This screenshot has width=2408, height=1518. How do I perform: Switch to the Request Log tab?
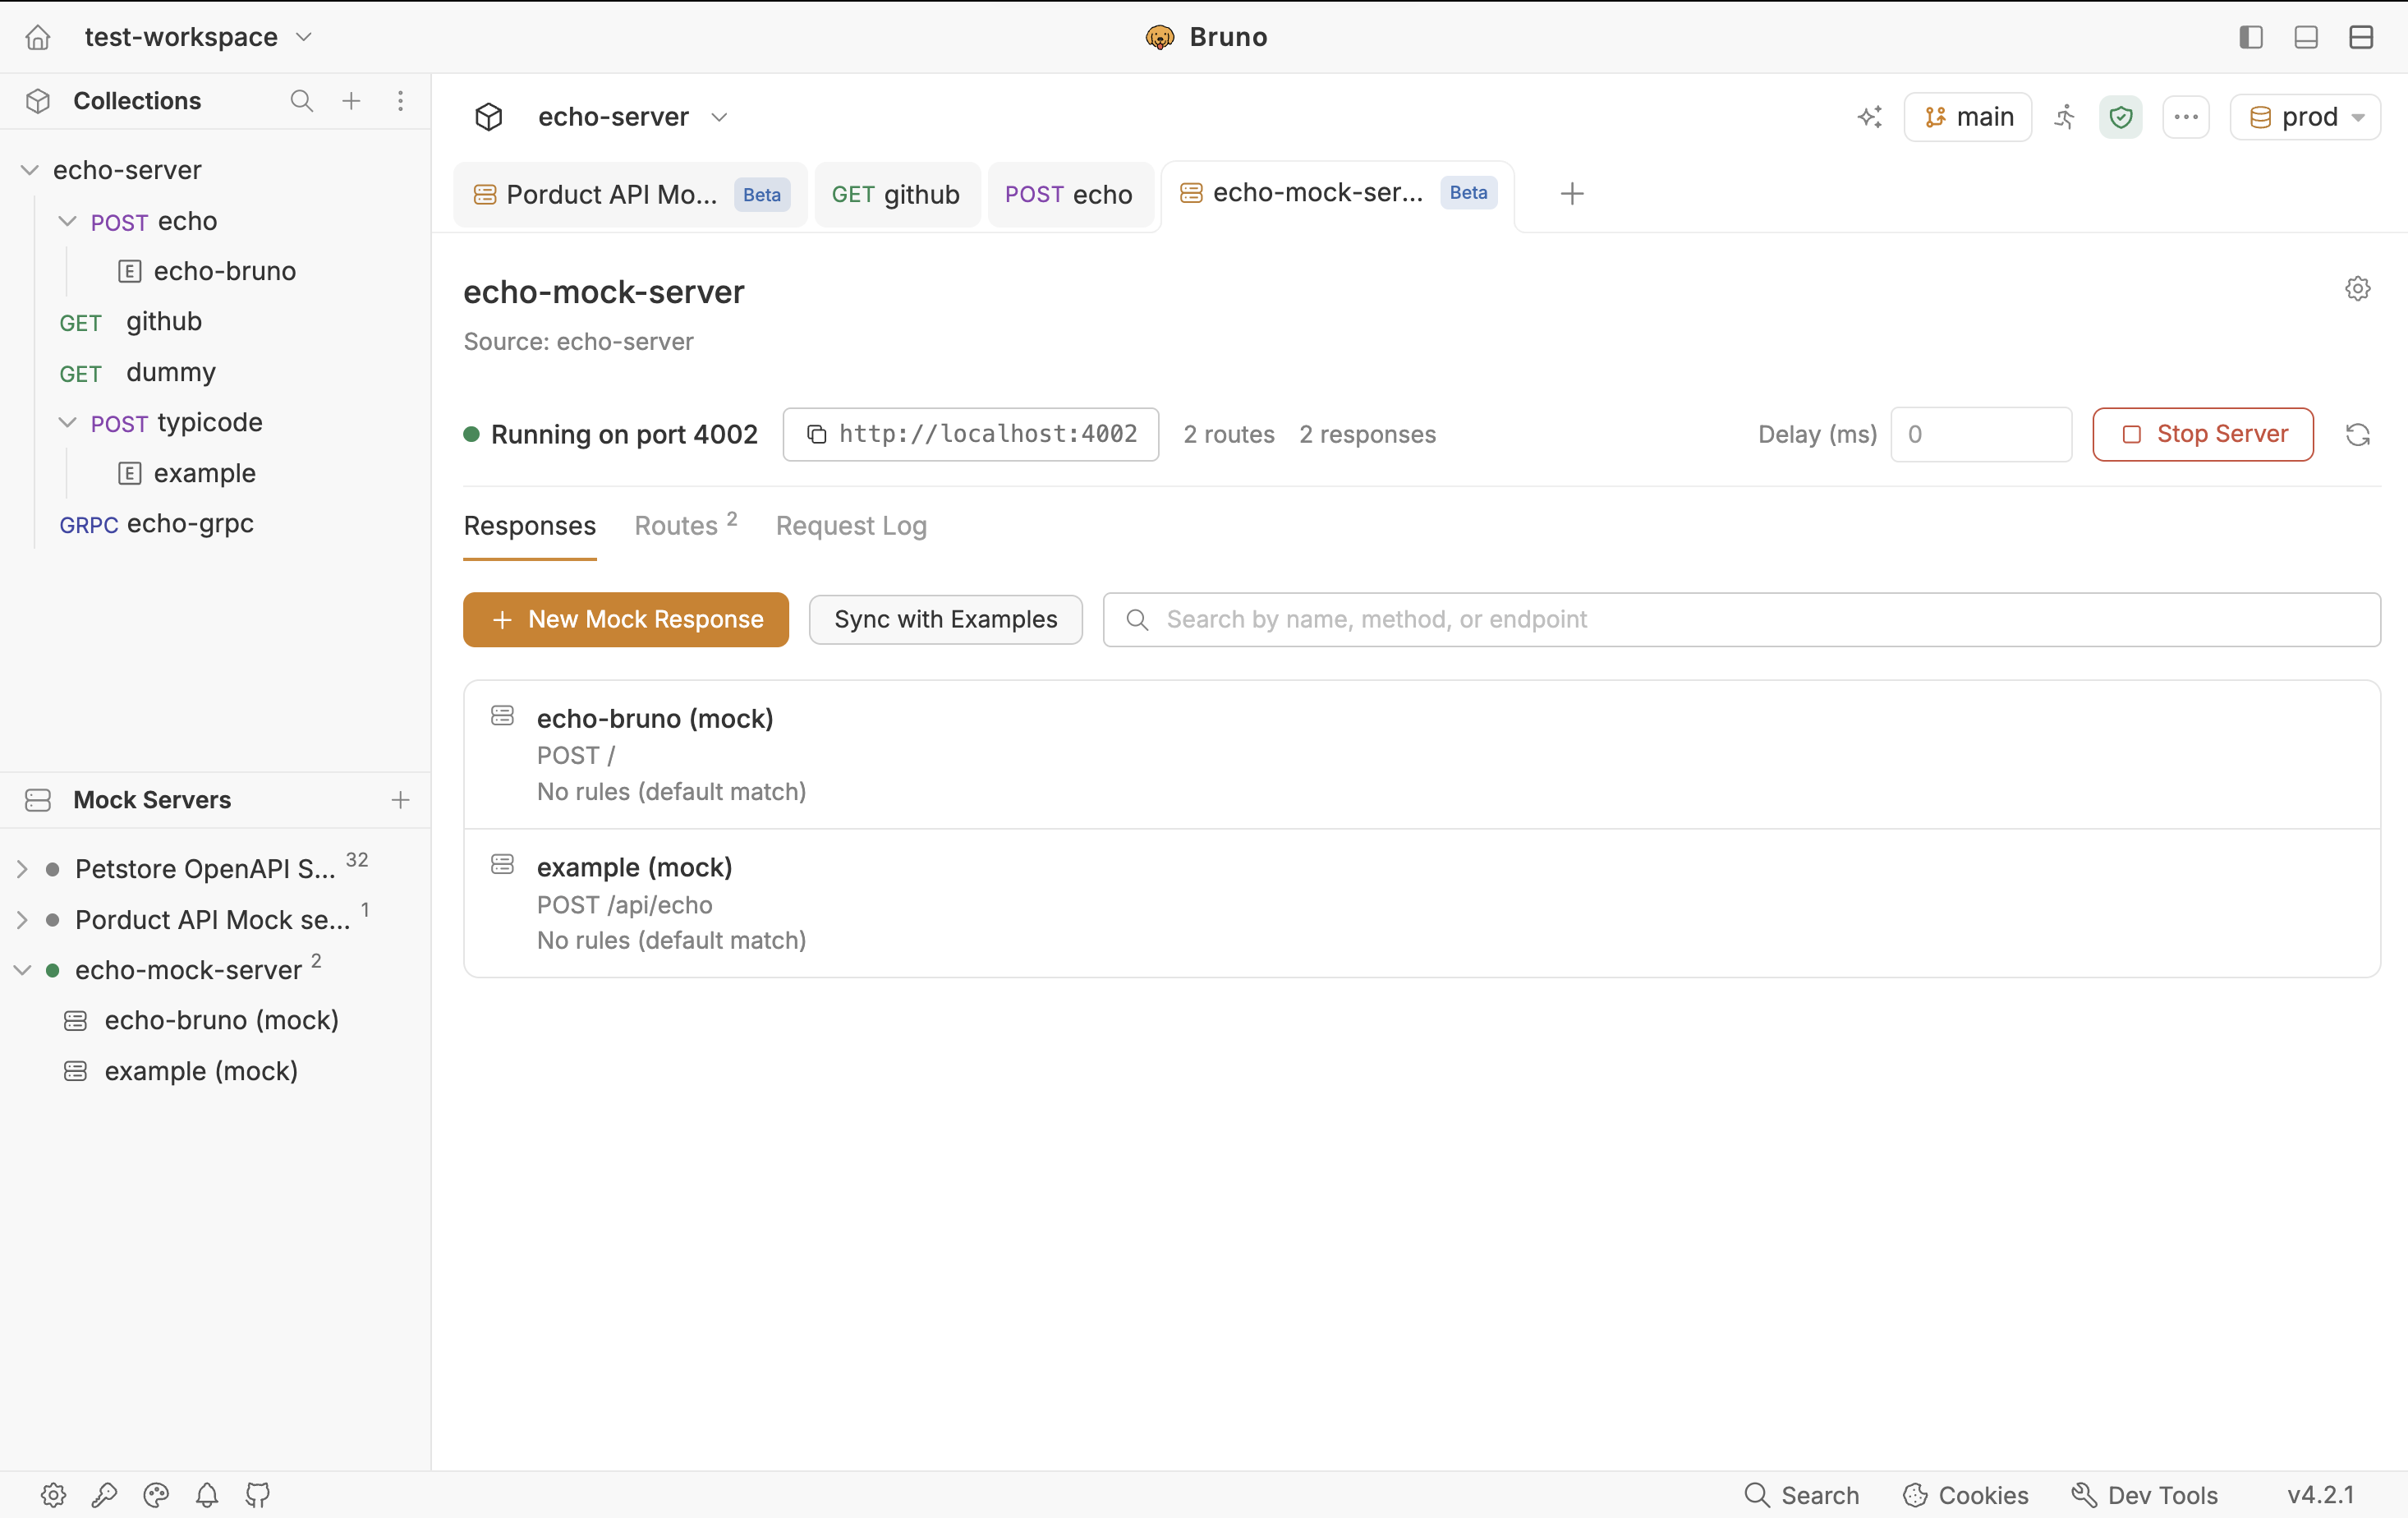851,525
